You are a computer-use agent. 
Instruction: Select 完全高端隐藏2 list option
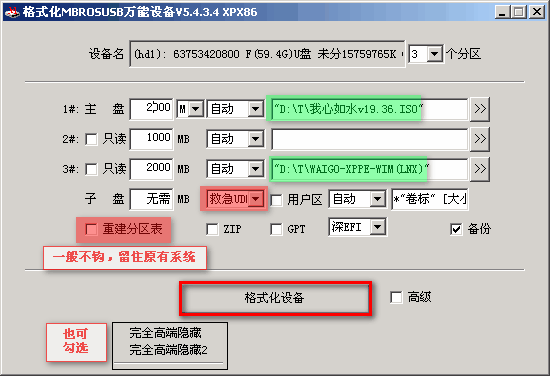point(168,350)
